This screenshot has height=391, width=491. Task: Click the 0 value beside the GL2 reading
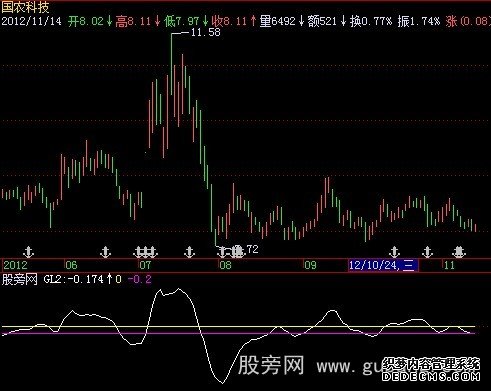[x=118, y=279]
